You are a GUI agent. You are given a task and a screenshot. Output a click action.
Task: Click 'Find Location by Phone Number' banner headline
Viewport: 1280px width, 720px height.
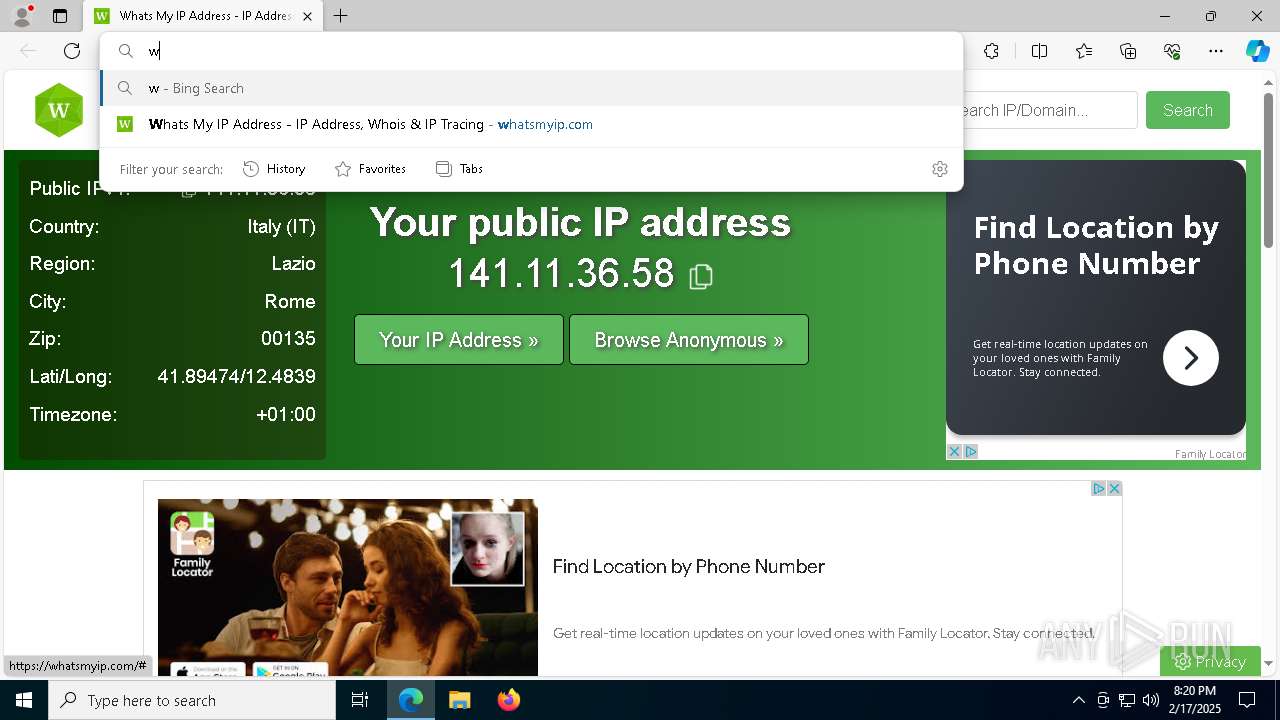689,566
